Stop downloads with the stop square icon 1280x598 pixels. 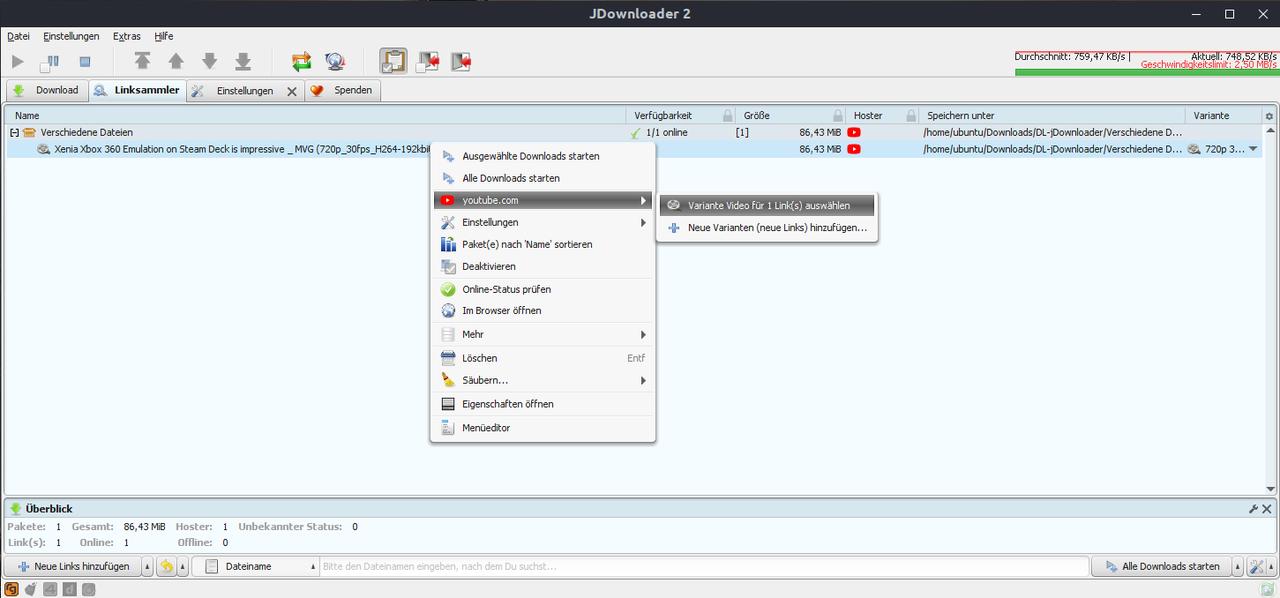click(x=85, y=62)
